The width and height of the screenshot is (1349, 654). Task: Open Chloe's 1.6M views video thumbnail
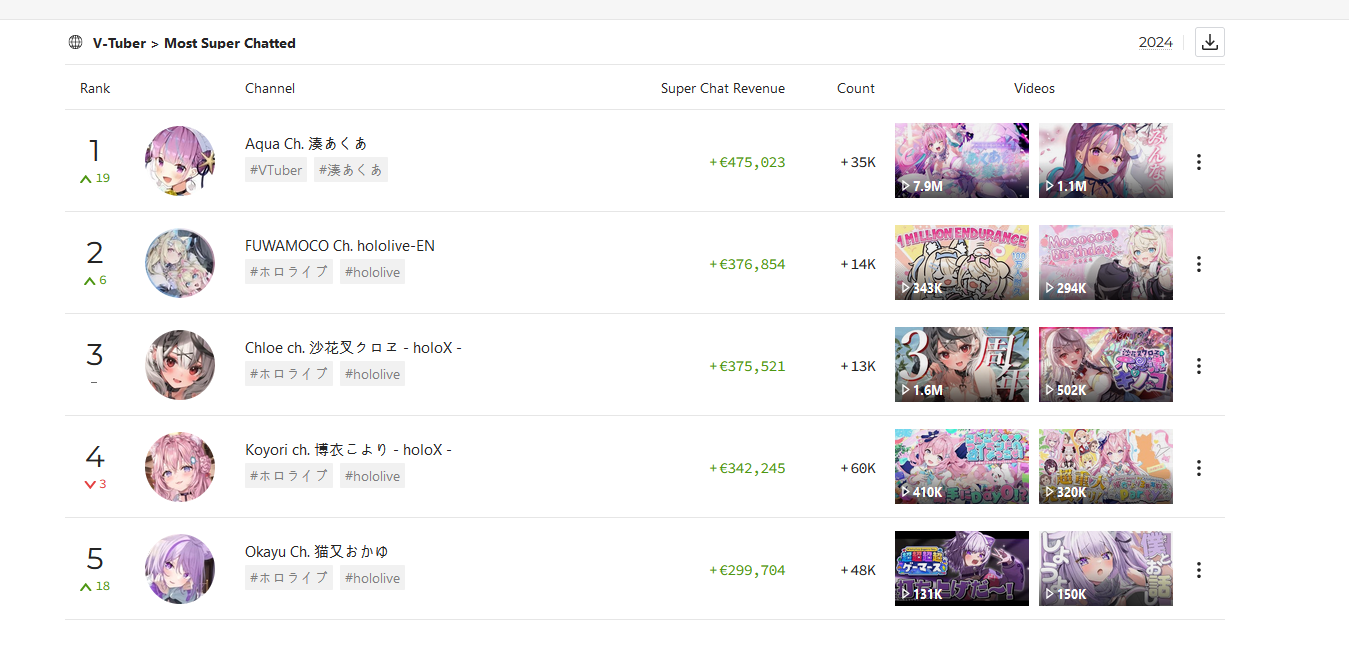point(961,364)
